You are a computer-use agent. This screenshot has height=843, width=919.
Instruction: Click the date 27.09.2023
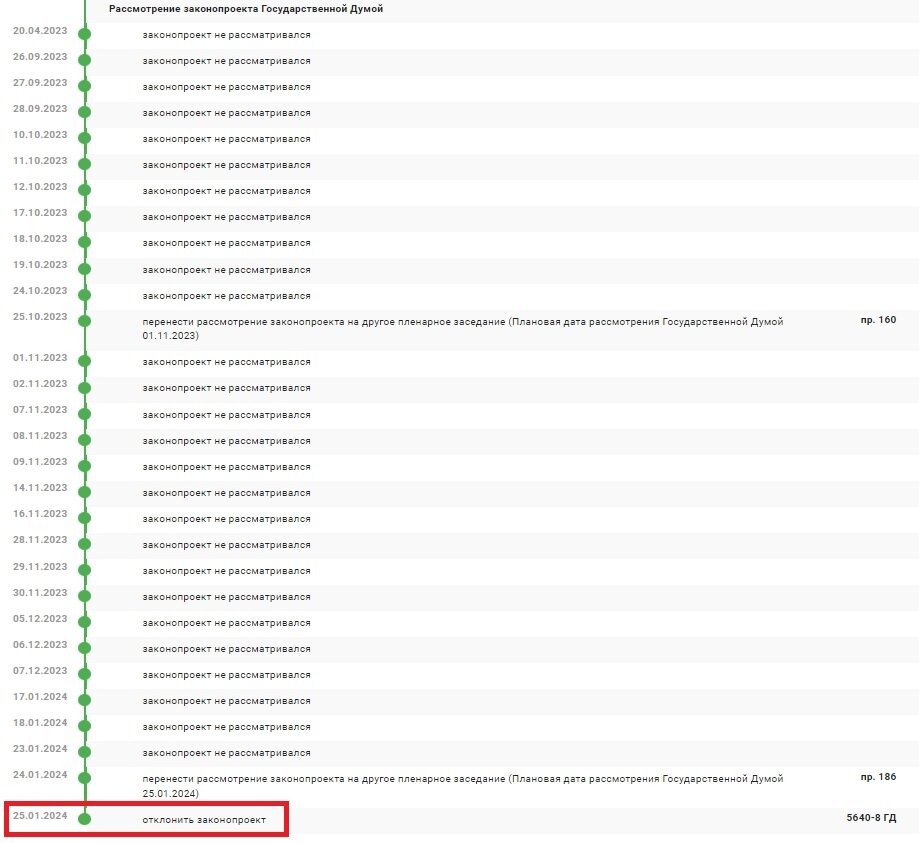click(40, 83)
